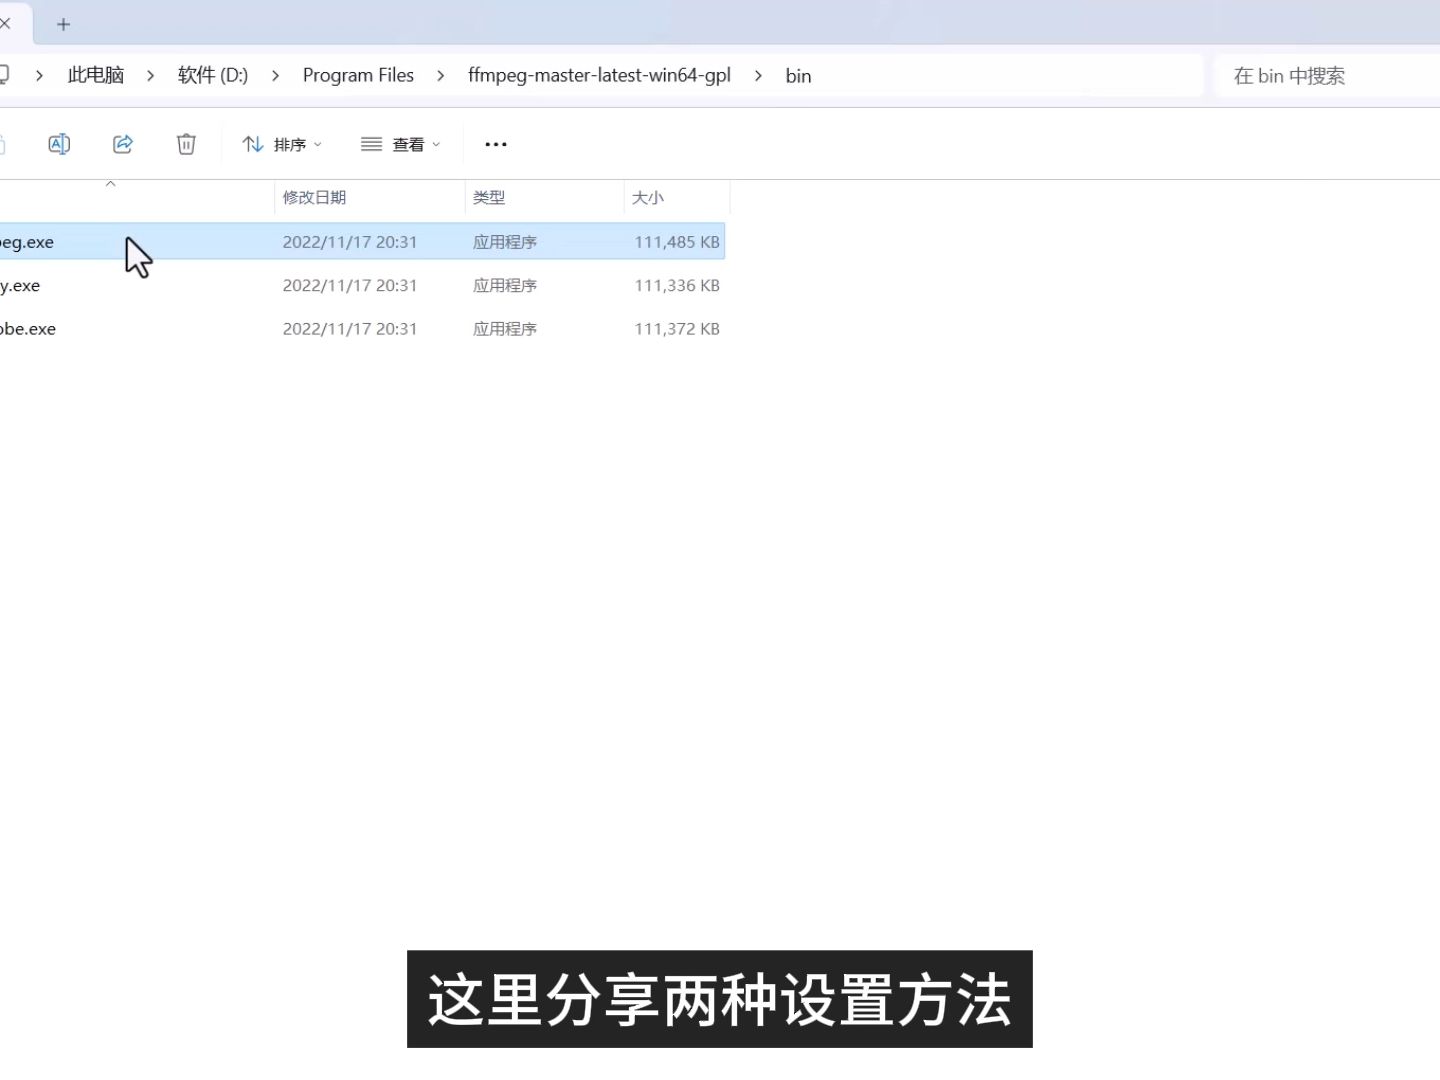Click 应用程序 type of 111,336 KB row

click(x=505, y=285)
